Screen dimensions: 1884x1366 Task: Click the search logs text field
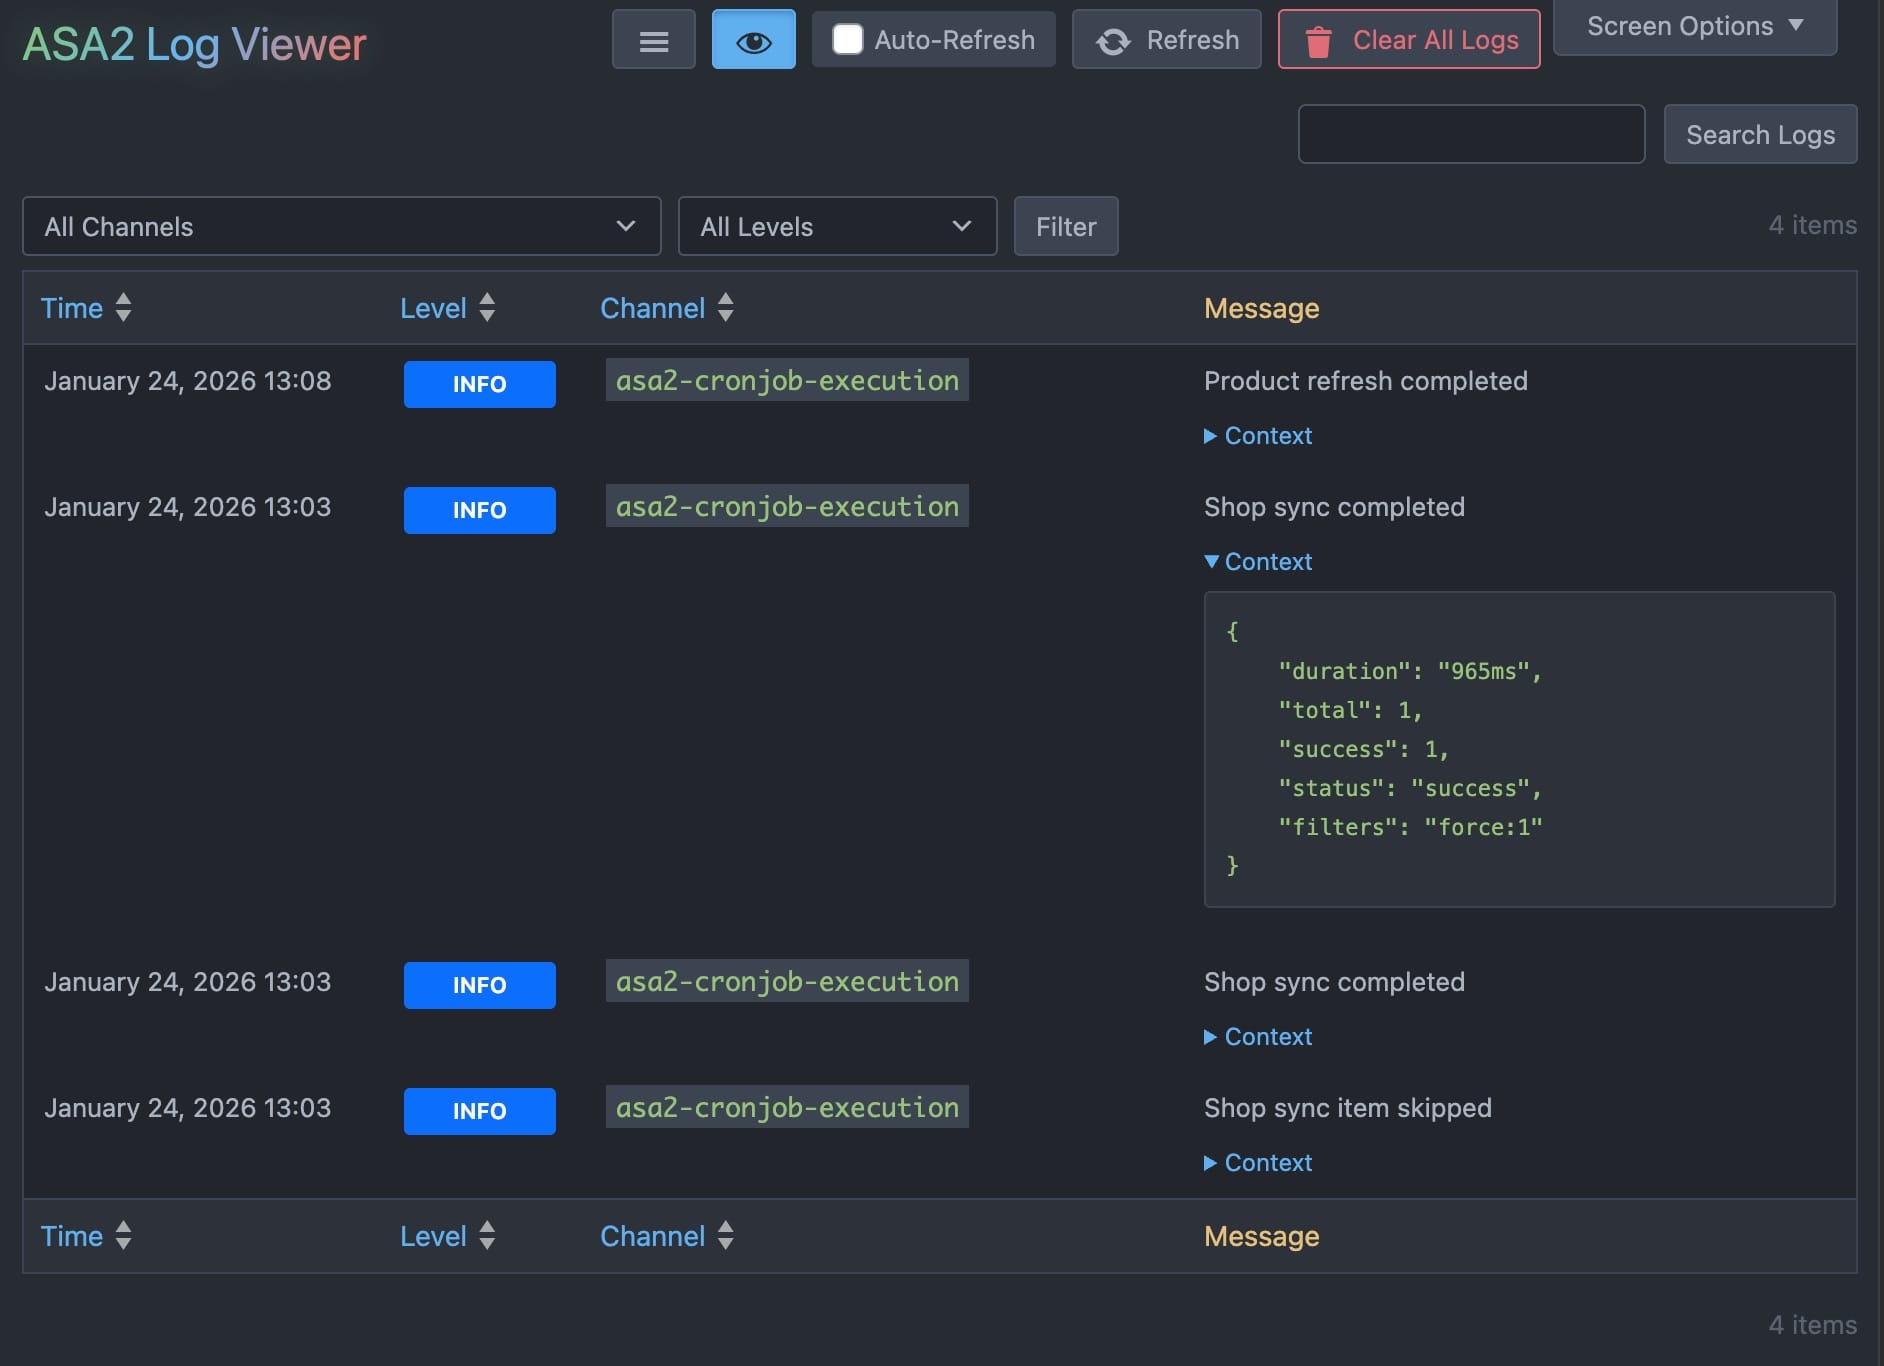[x=1470, y=134]
